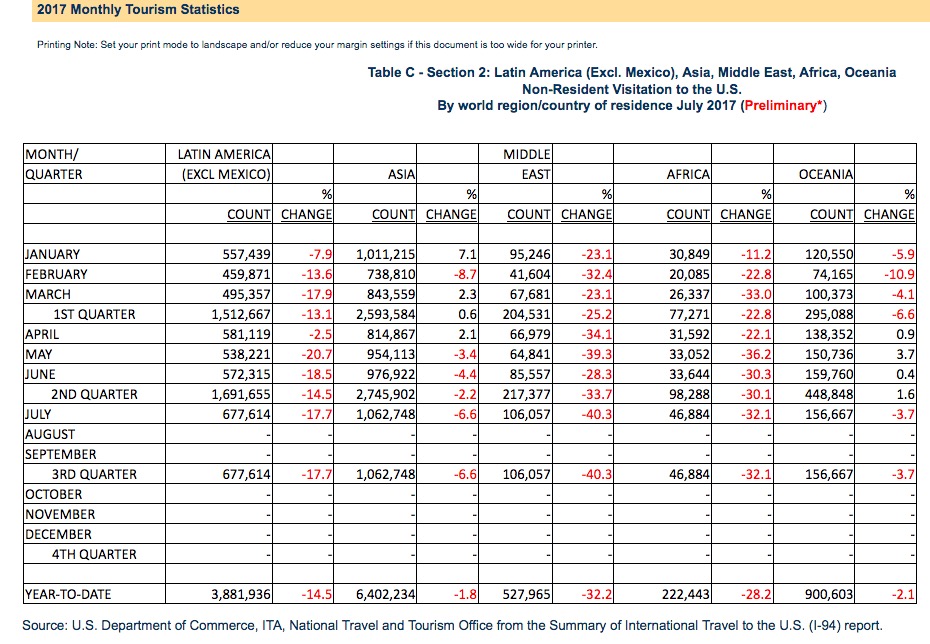Click January Africa count 30,849

(x=689, y=254)
